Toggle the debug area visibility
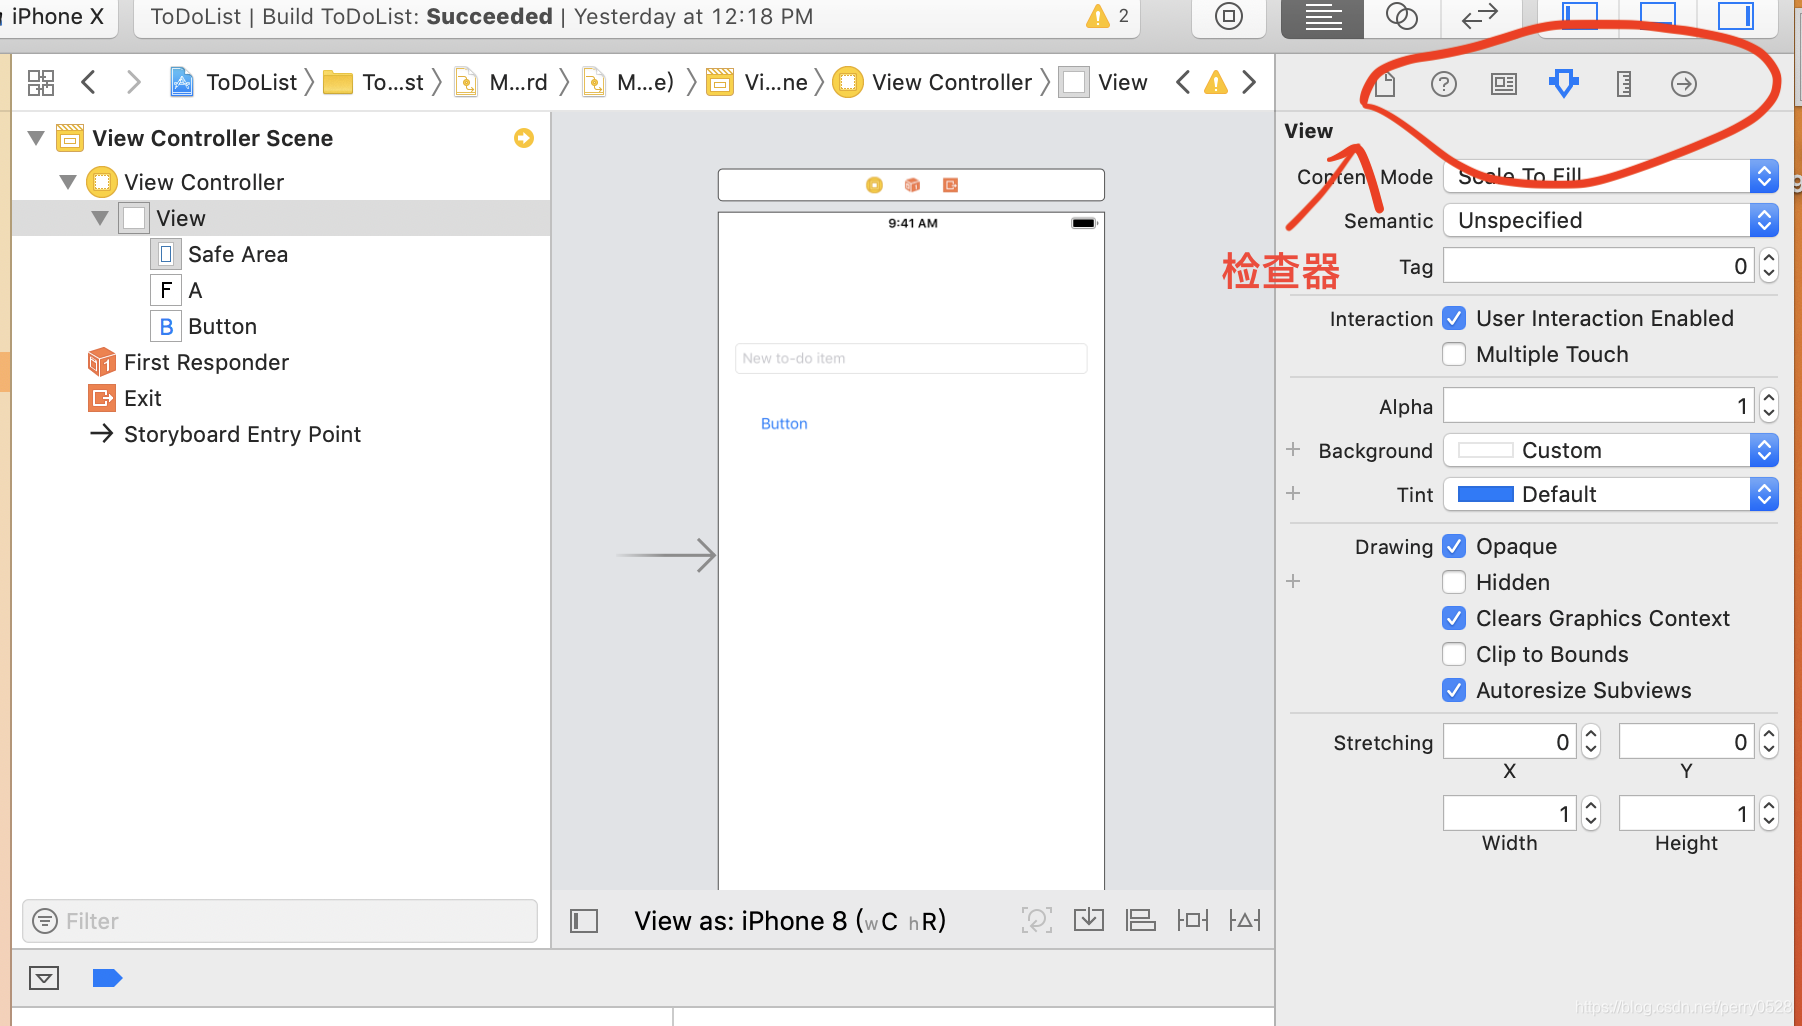Viewport: 1802px width, 1026px height. [x=44, y=978]
